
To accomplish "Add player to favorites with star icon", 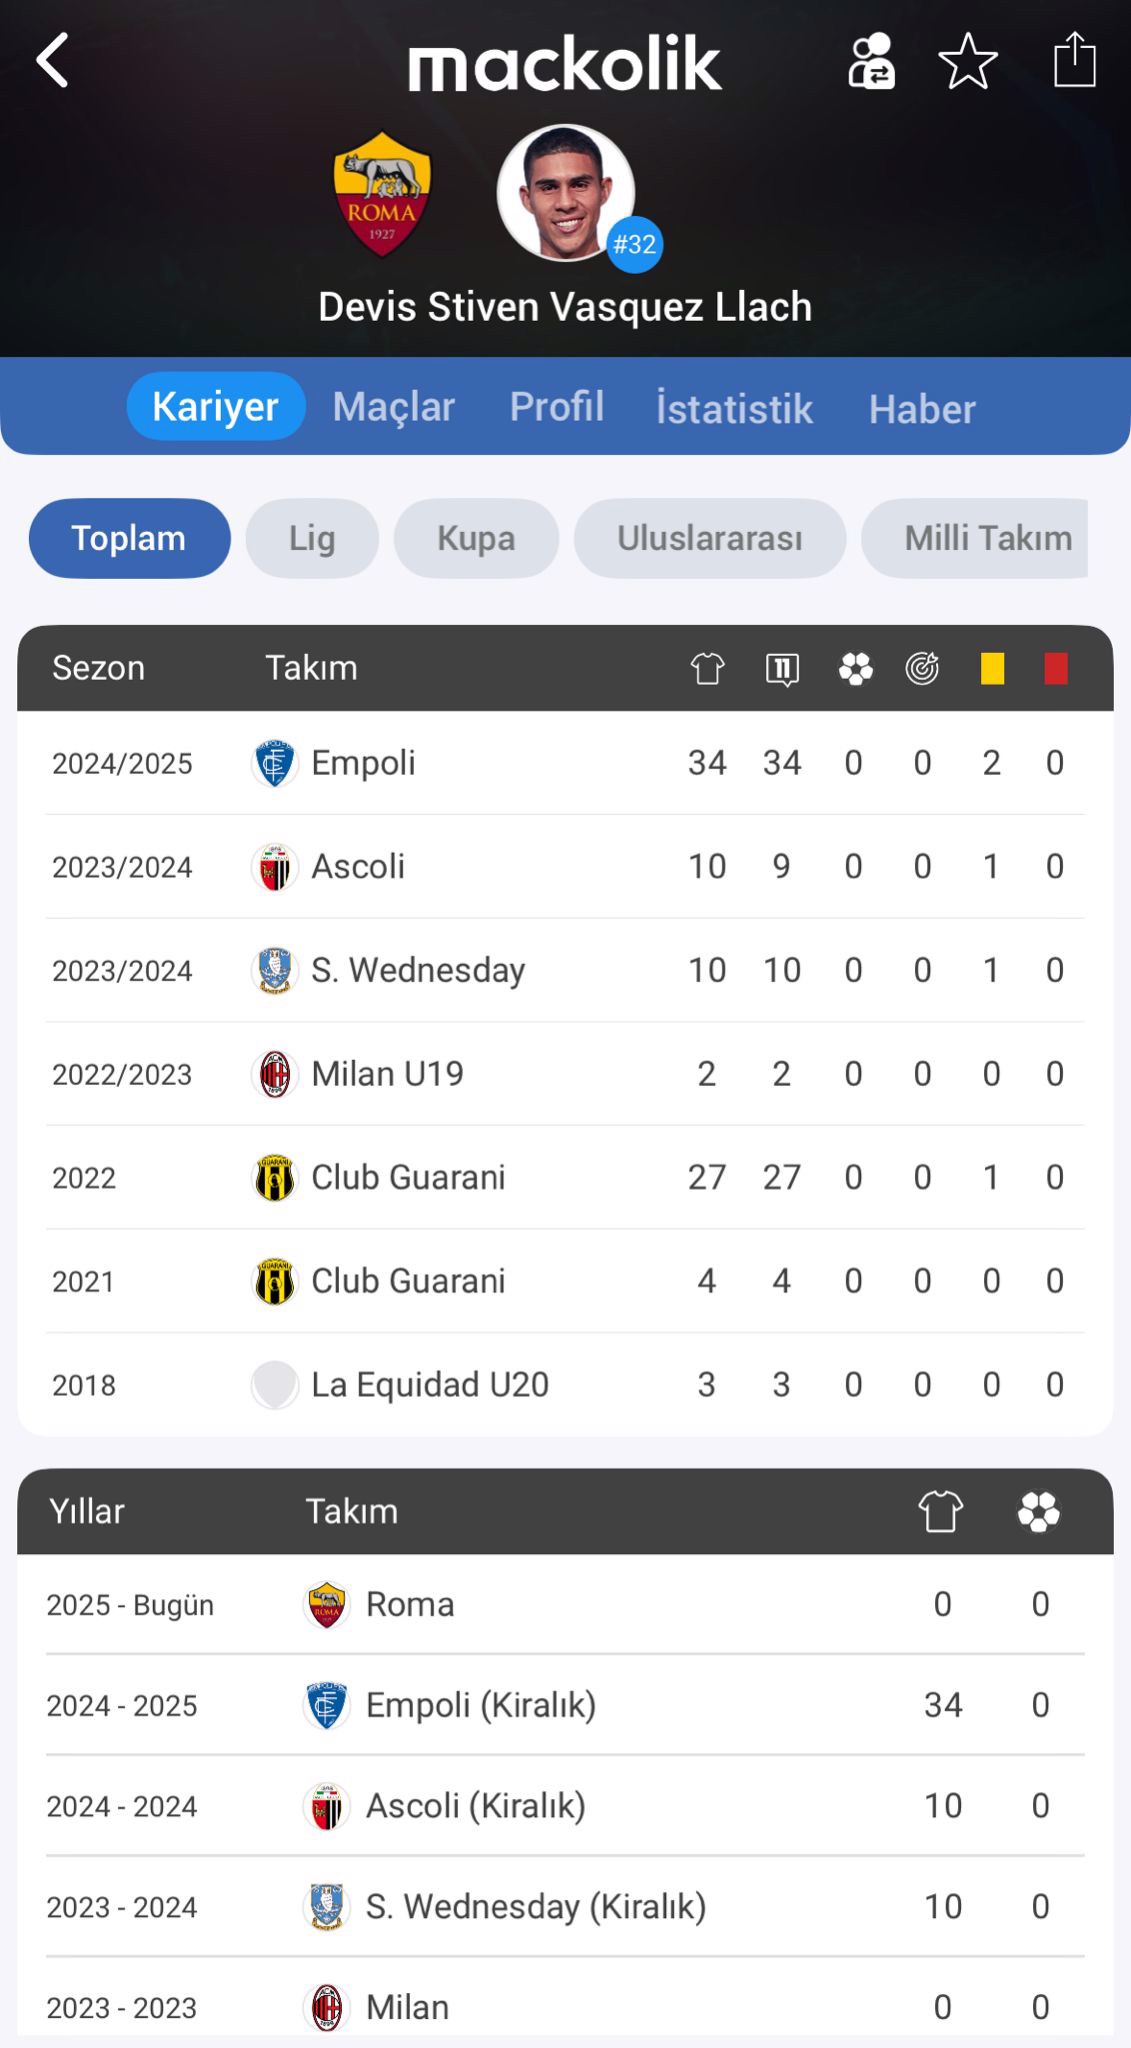I will tap(967, 62).
